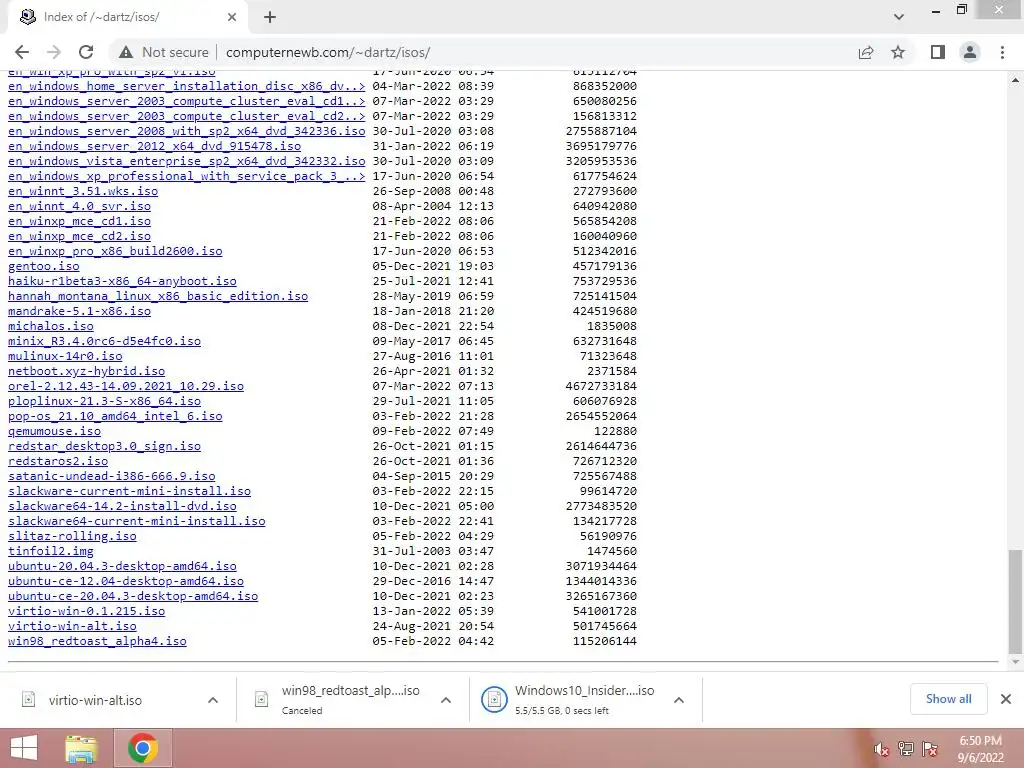
Task: Open File Explorer from the taskbar
Action: coord(81,748)
